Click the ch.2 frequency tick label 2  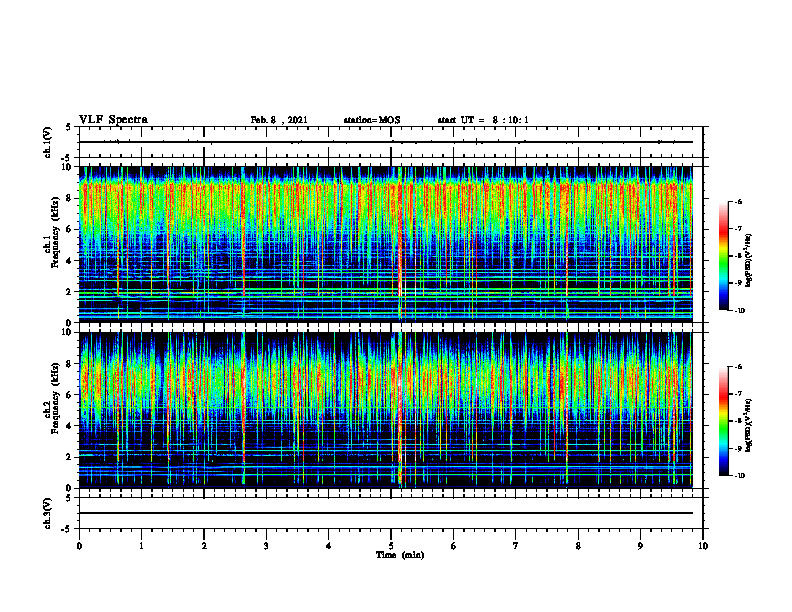coord(69,457)
